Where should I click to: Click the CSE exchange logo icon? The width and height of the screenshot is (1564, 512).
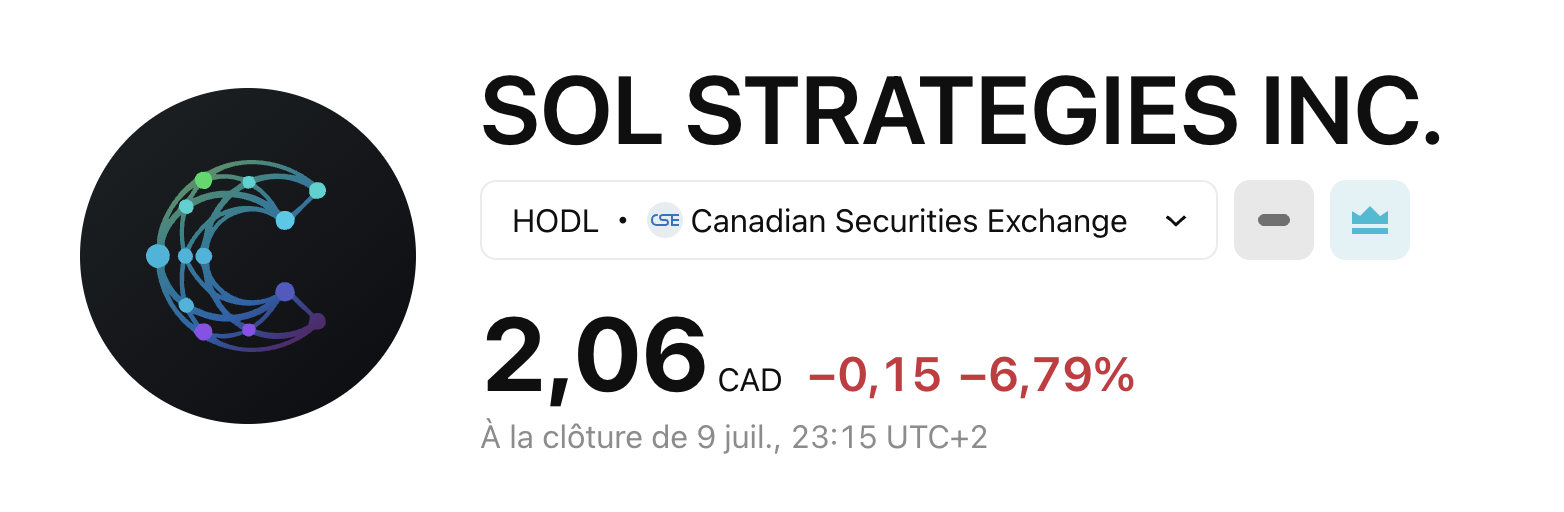click(664, 220)
